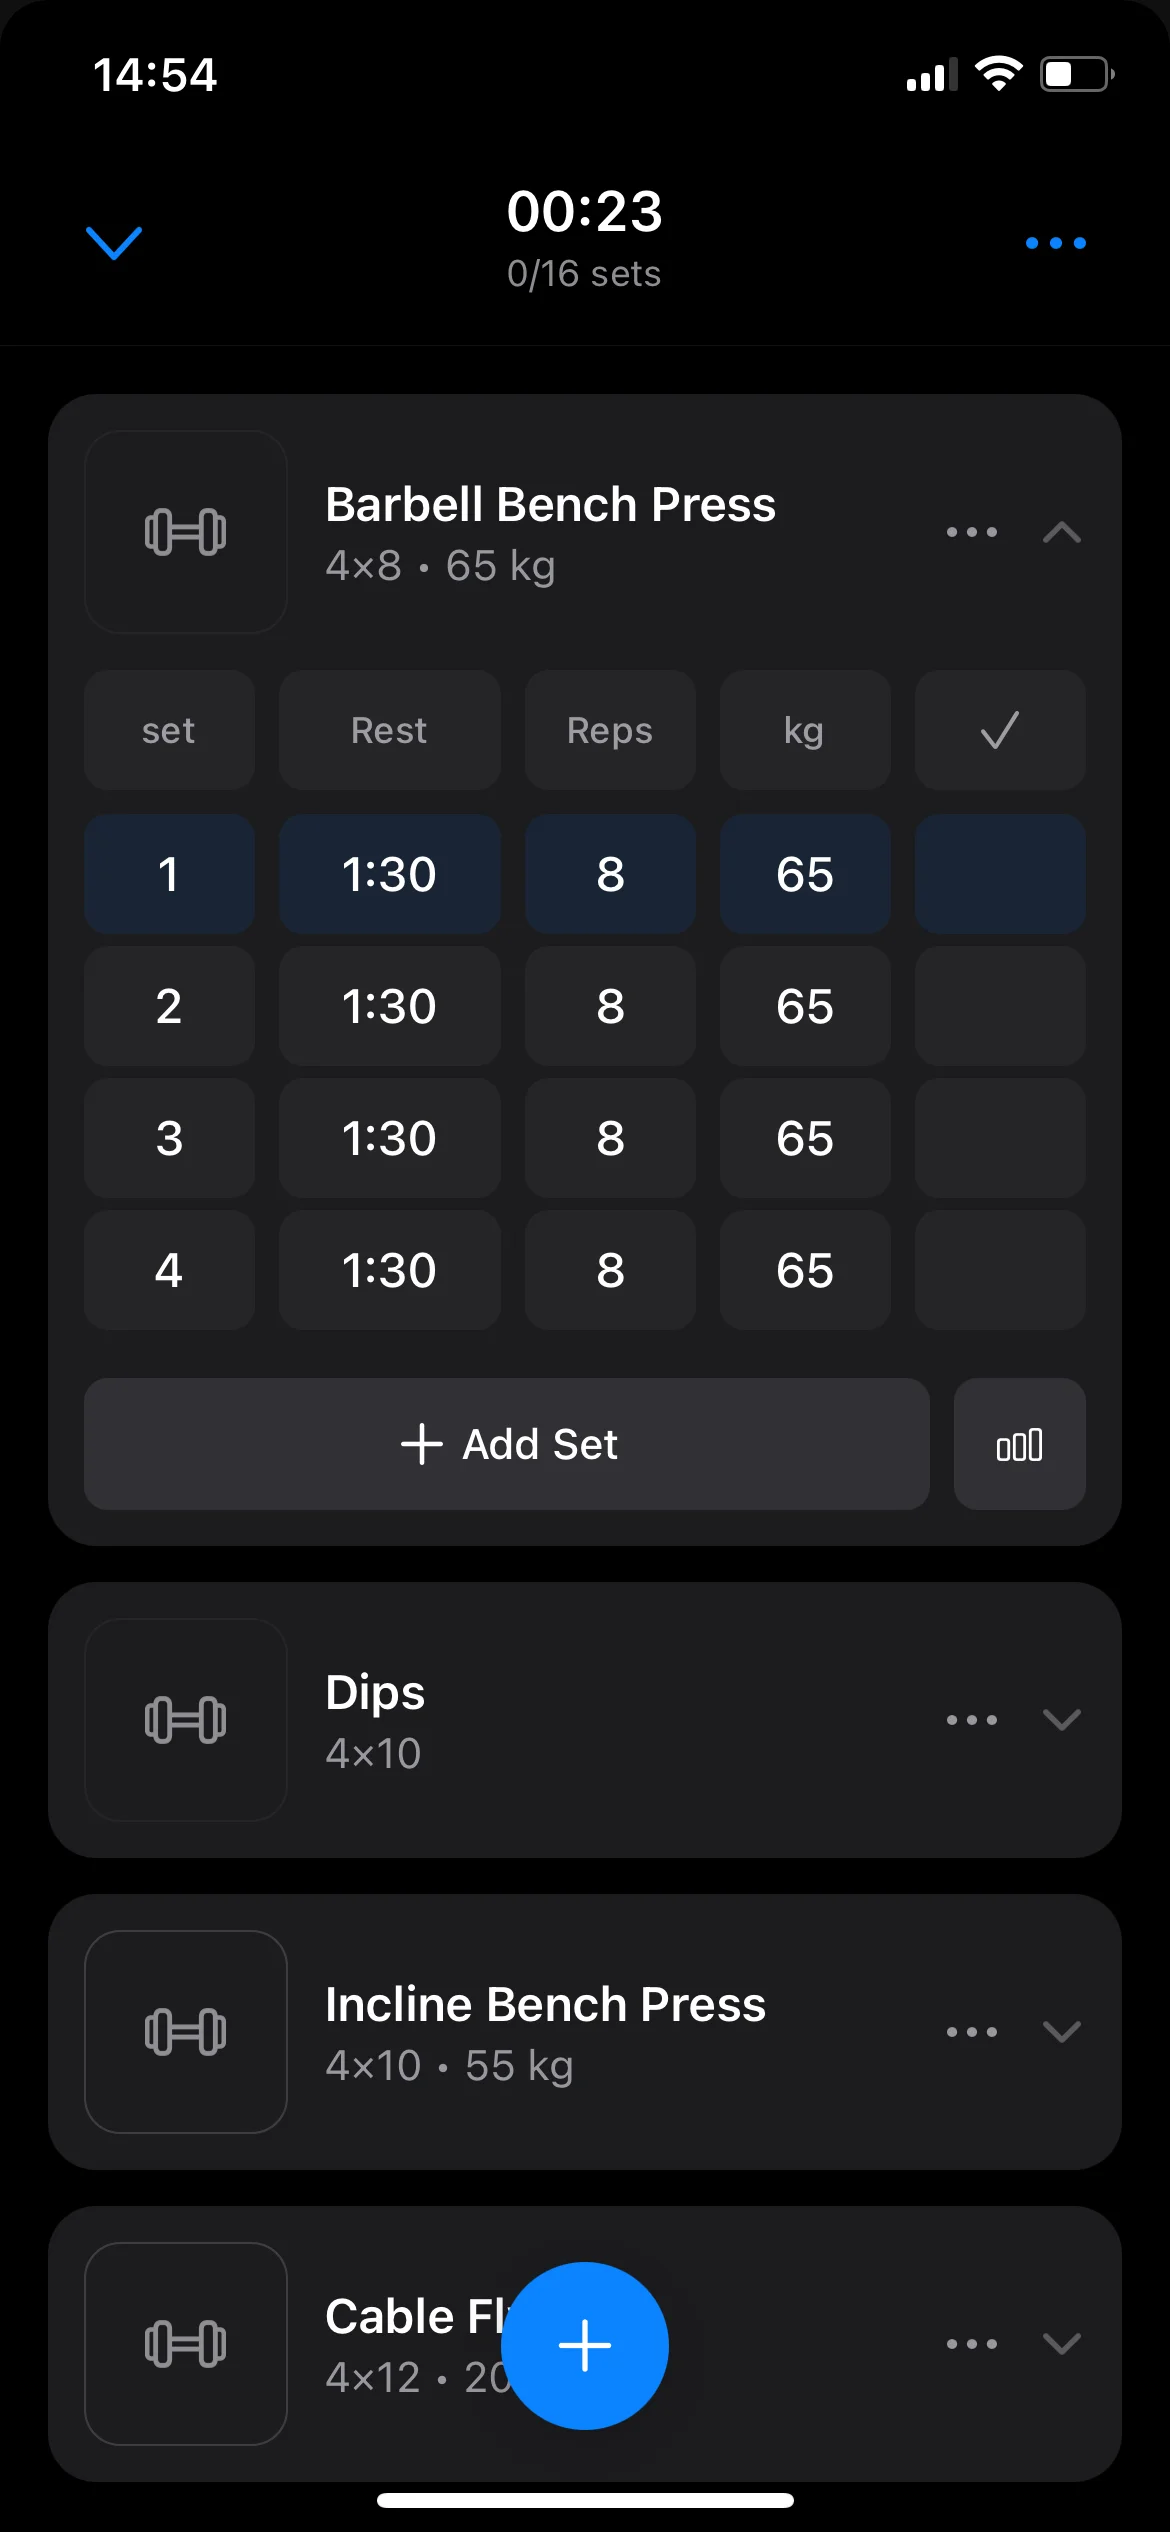
Task: Check off set 4 as done
Action: [x=1000, y=1270]
